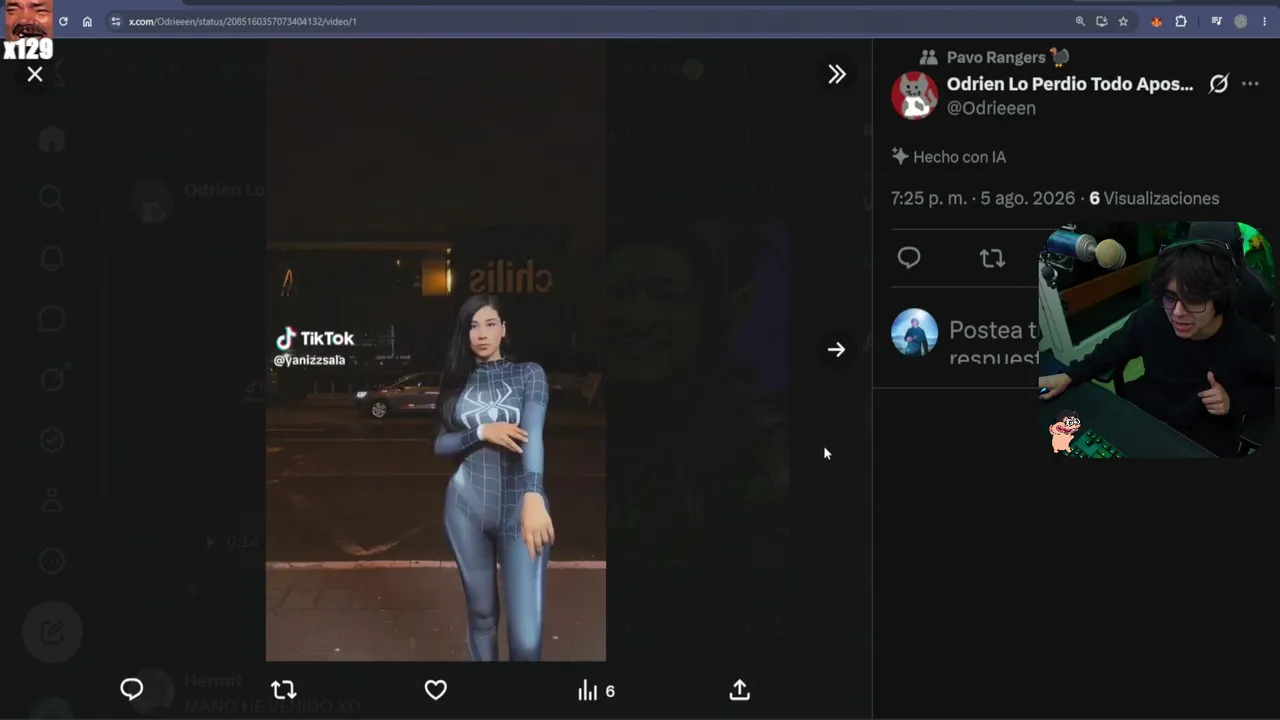This screenshot has width=1280, height=720.
Task: Repost with the side panel retweet icon
Action: click(992, 258)
